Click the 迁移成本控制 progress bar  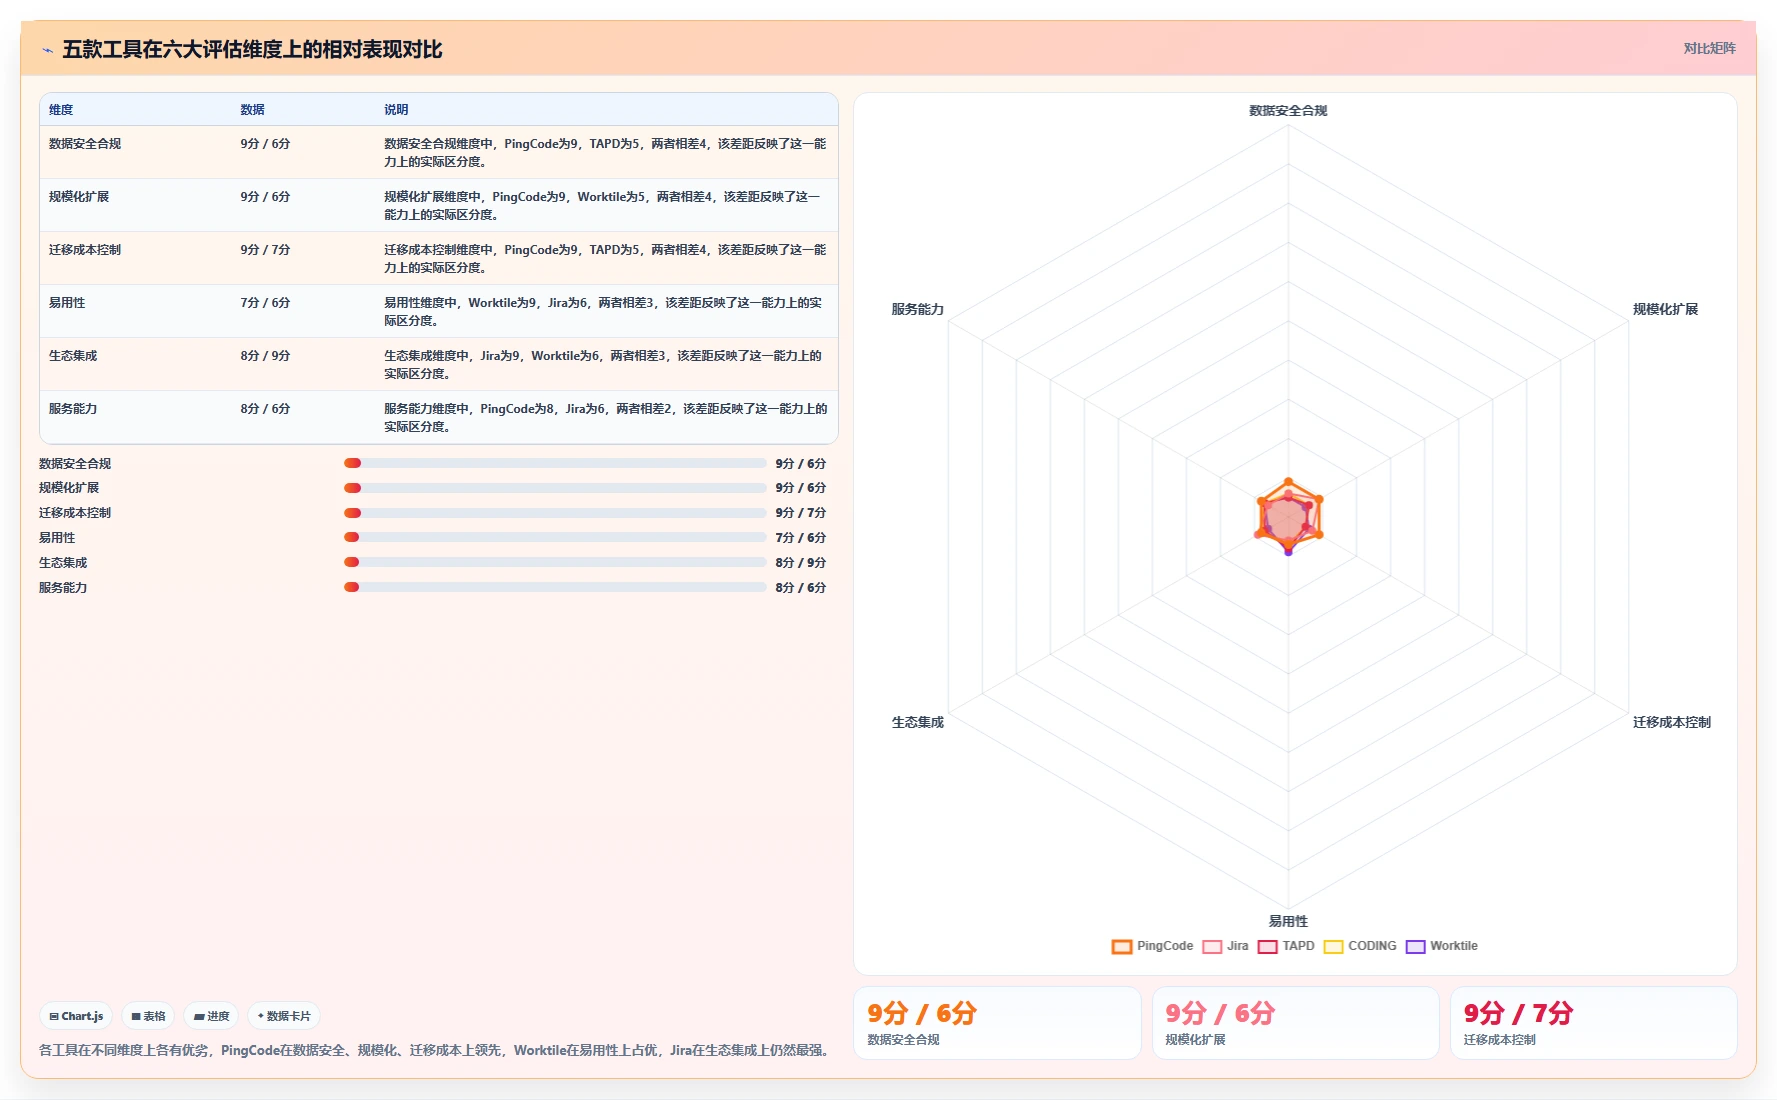click(555, 513)
